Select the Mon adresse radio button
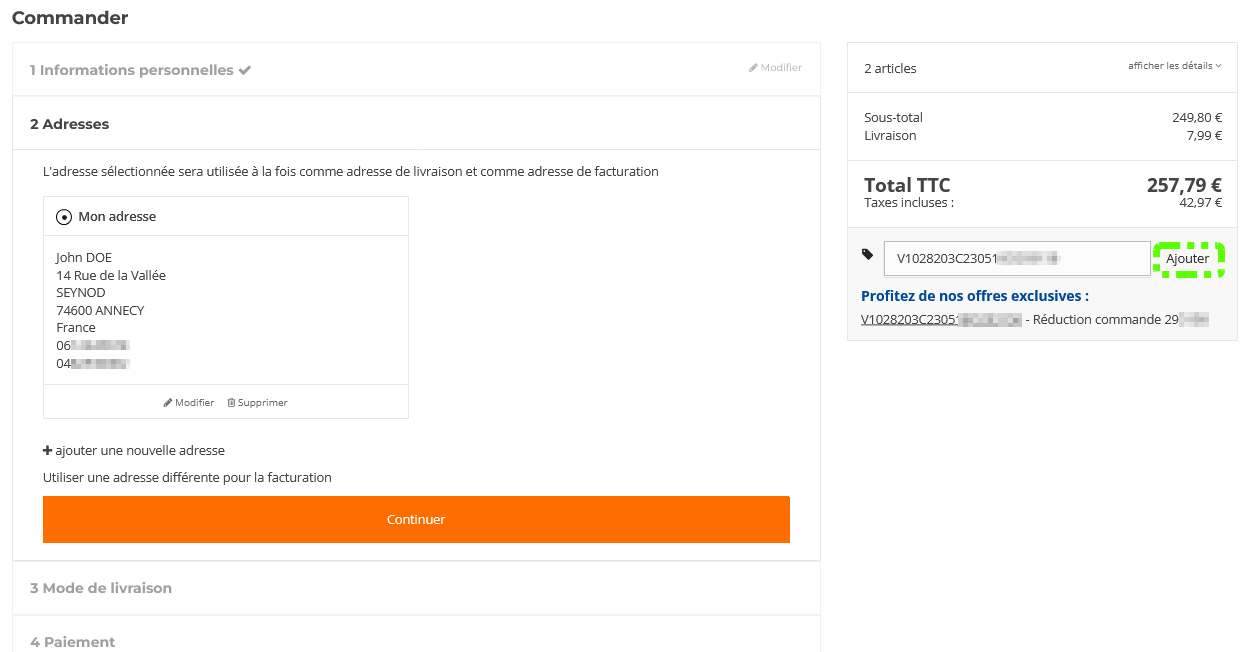This screenshot has height=652, width=1258. (x=64, y=217)
